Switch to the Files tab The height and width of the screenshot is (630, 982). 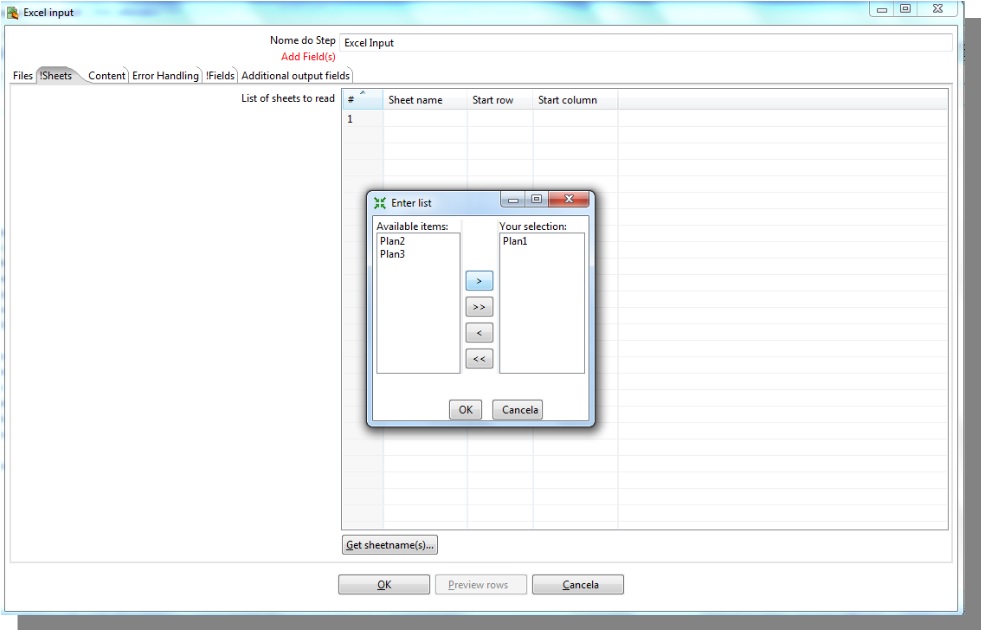pyautogui.click(x=22, y=76)
